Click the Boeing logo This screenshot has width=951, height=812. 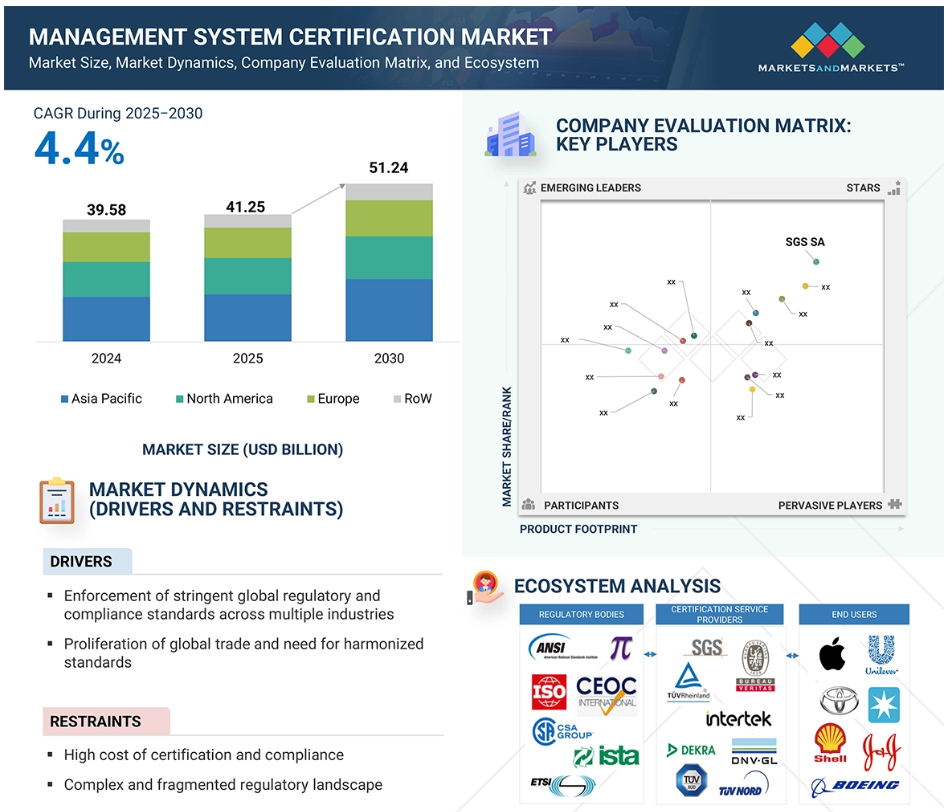click(x=855, y=787)
